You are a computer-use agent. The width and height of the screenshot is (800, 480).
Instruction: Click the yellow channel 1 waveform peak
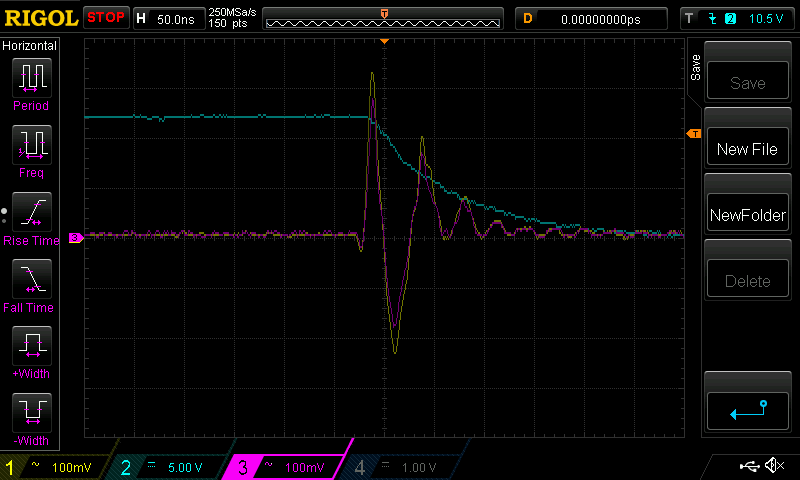(372, 74)
